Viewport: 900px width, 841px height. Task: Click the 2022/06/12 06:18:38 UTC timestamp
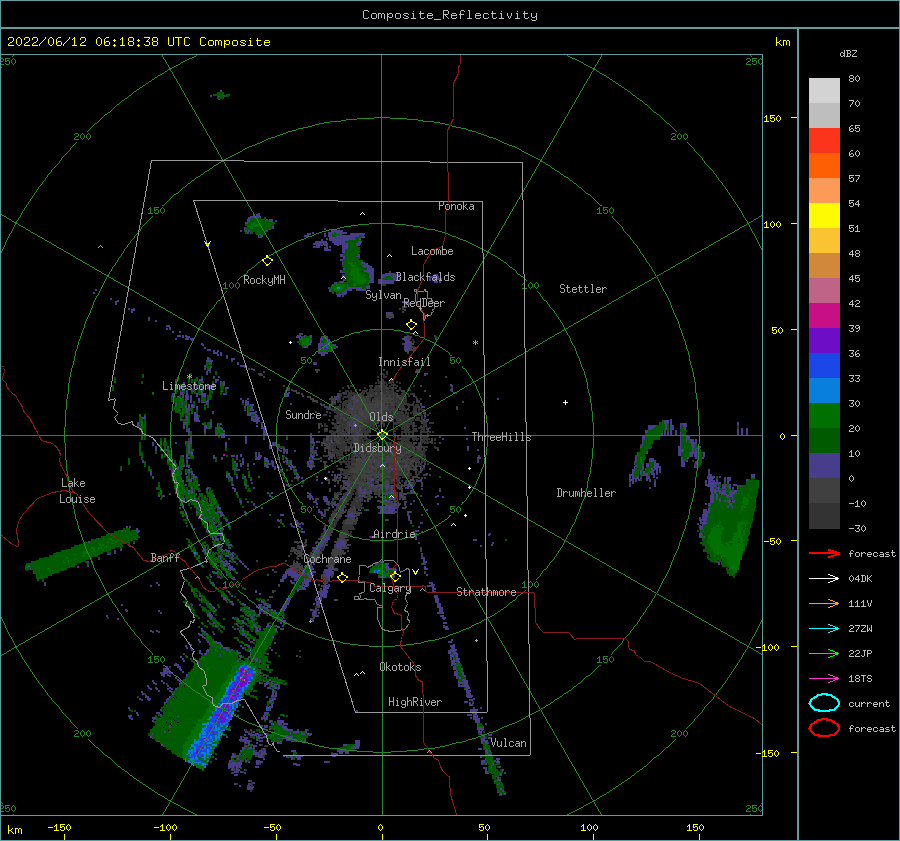point(99,42)
